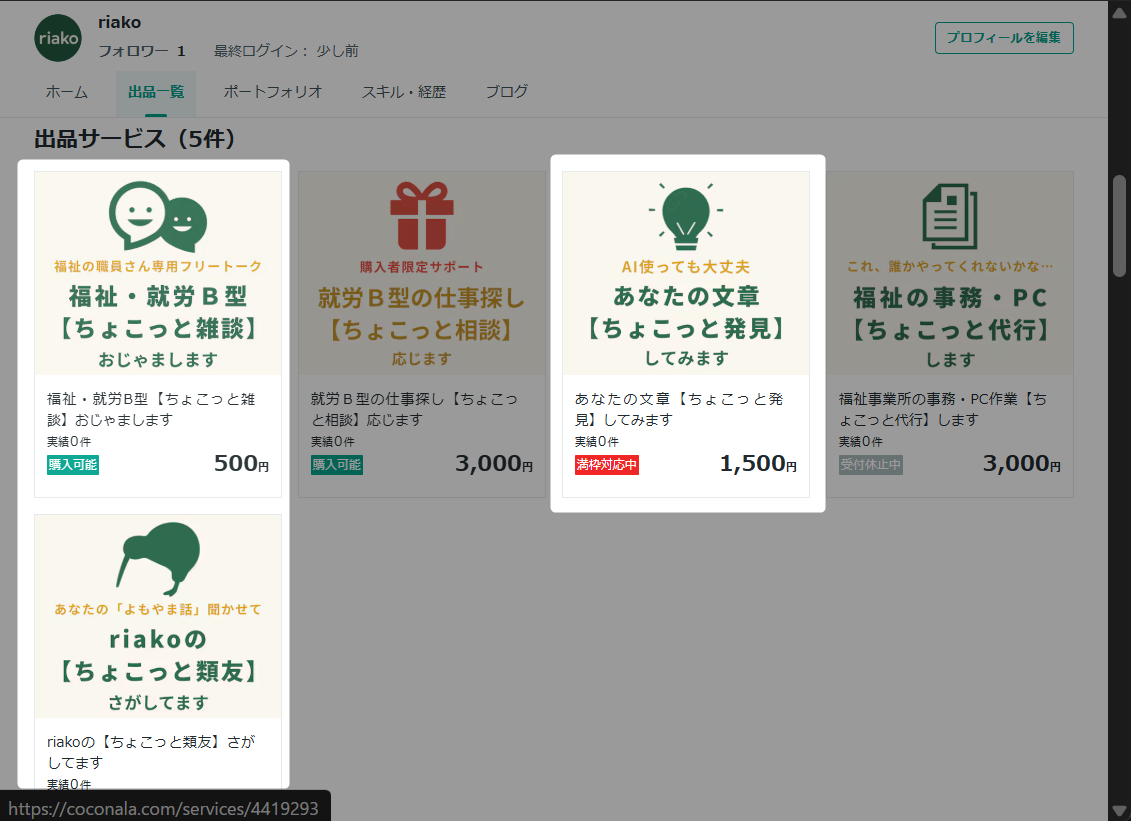Open the スキル・経歴 tab
Viewport: 1131px width, 821px height.
[x=404, y=92]
